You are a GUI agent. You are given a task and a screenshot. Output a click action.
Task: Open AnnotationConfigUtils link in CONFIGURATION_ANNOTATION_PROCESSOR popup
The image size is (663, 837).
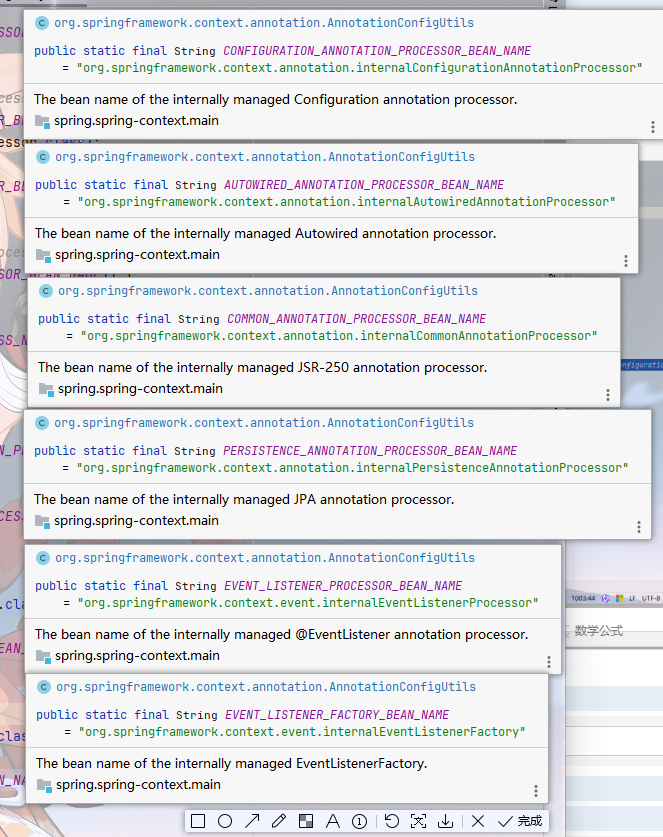pos(264,23)
